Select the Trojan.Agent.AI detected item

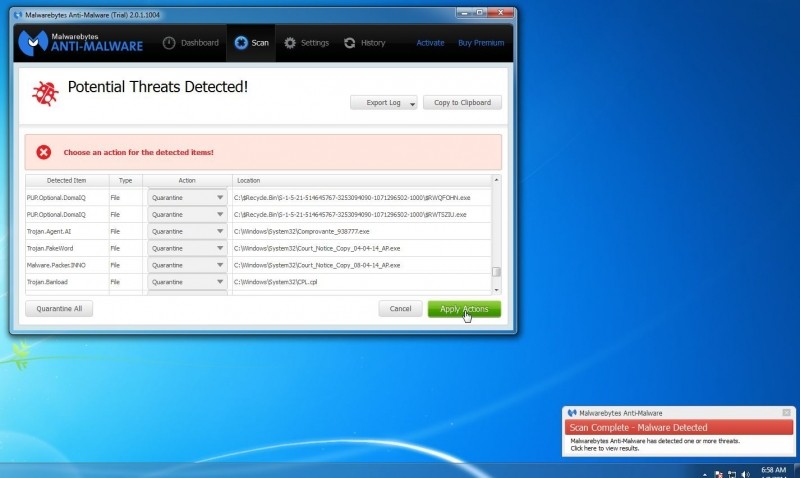tap(49, 231)
